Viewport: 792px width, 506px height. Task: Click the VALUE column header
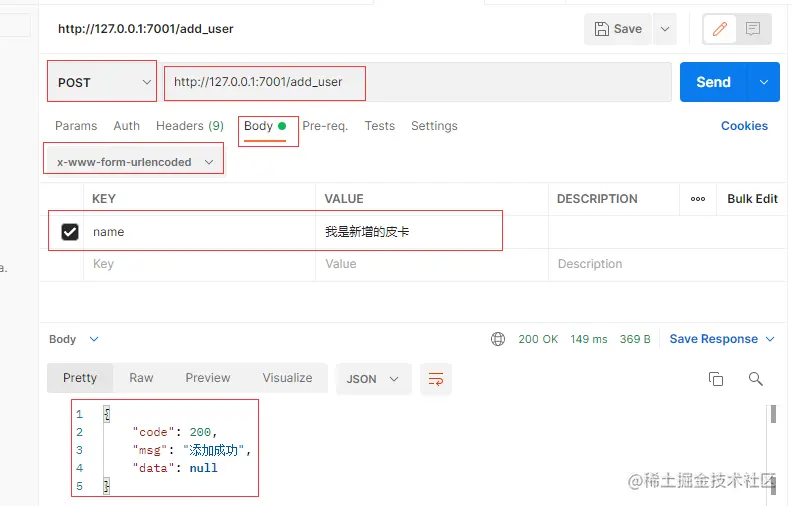tap(343, 199)
